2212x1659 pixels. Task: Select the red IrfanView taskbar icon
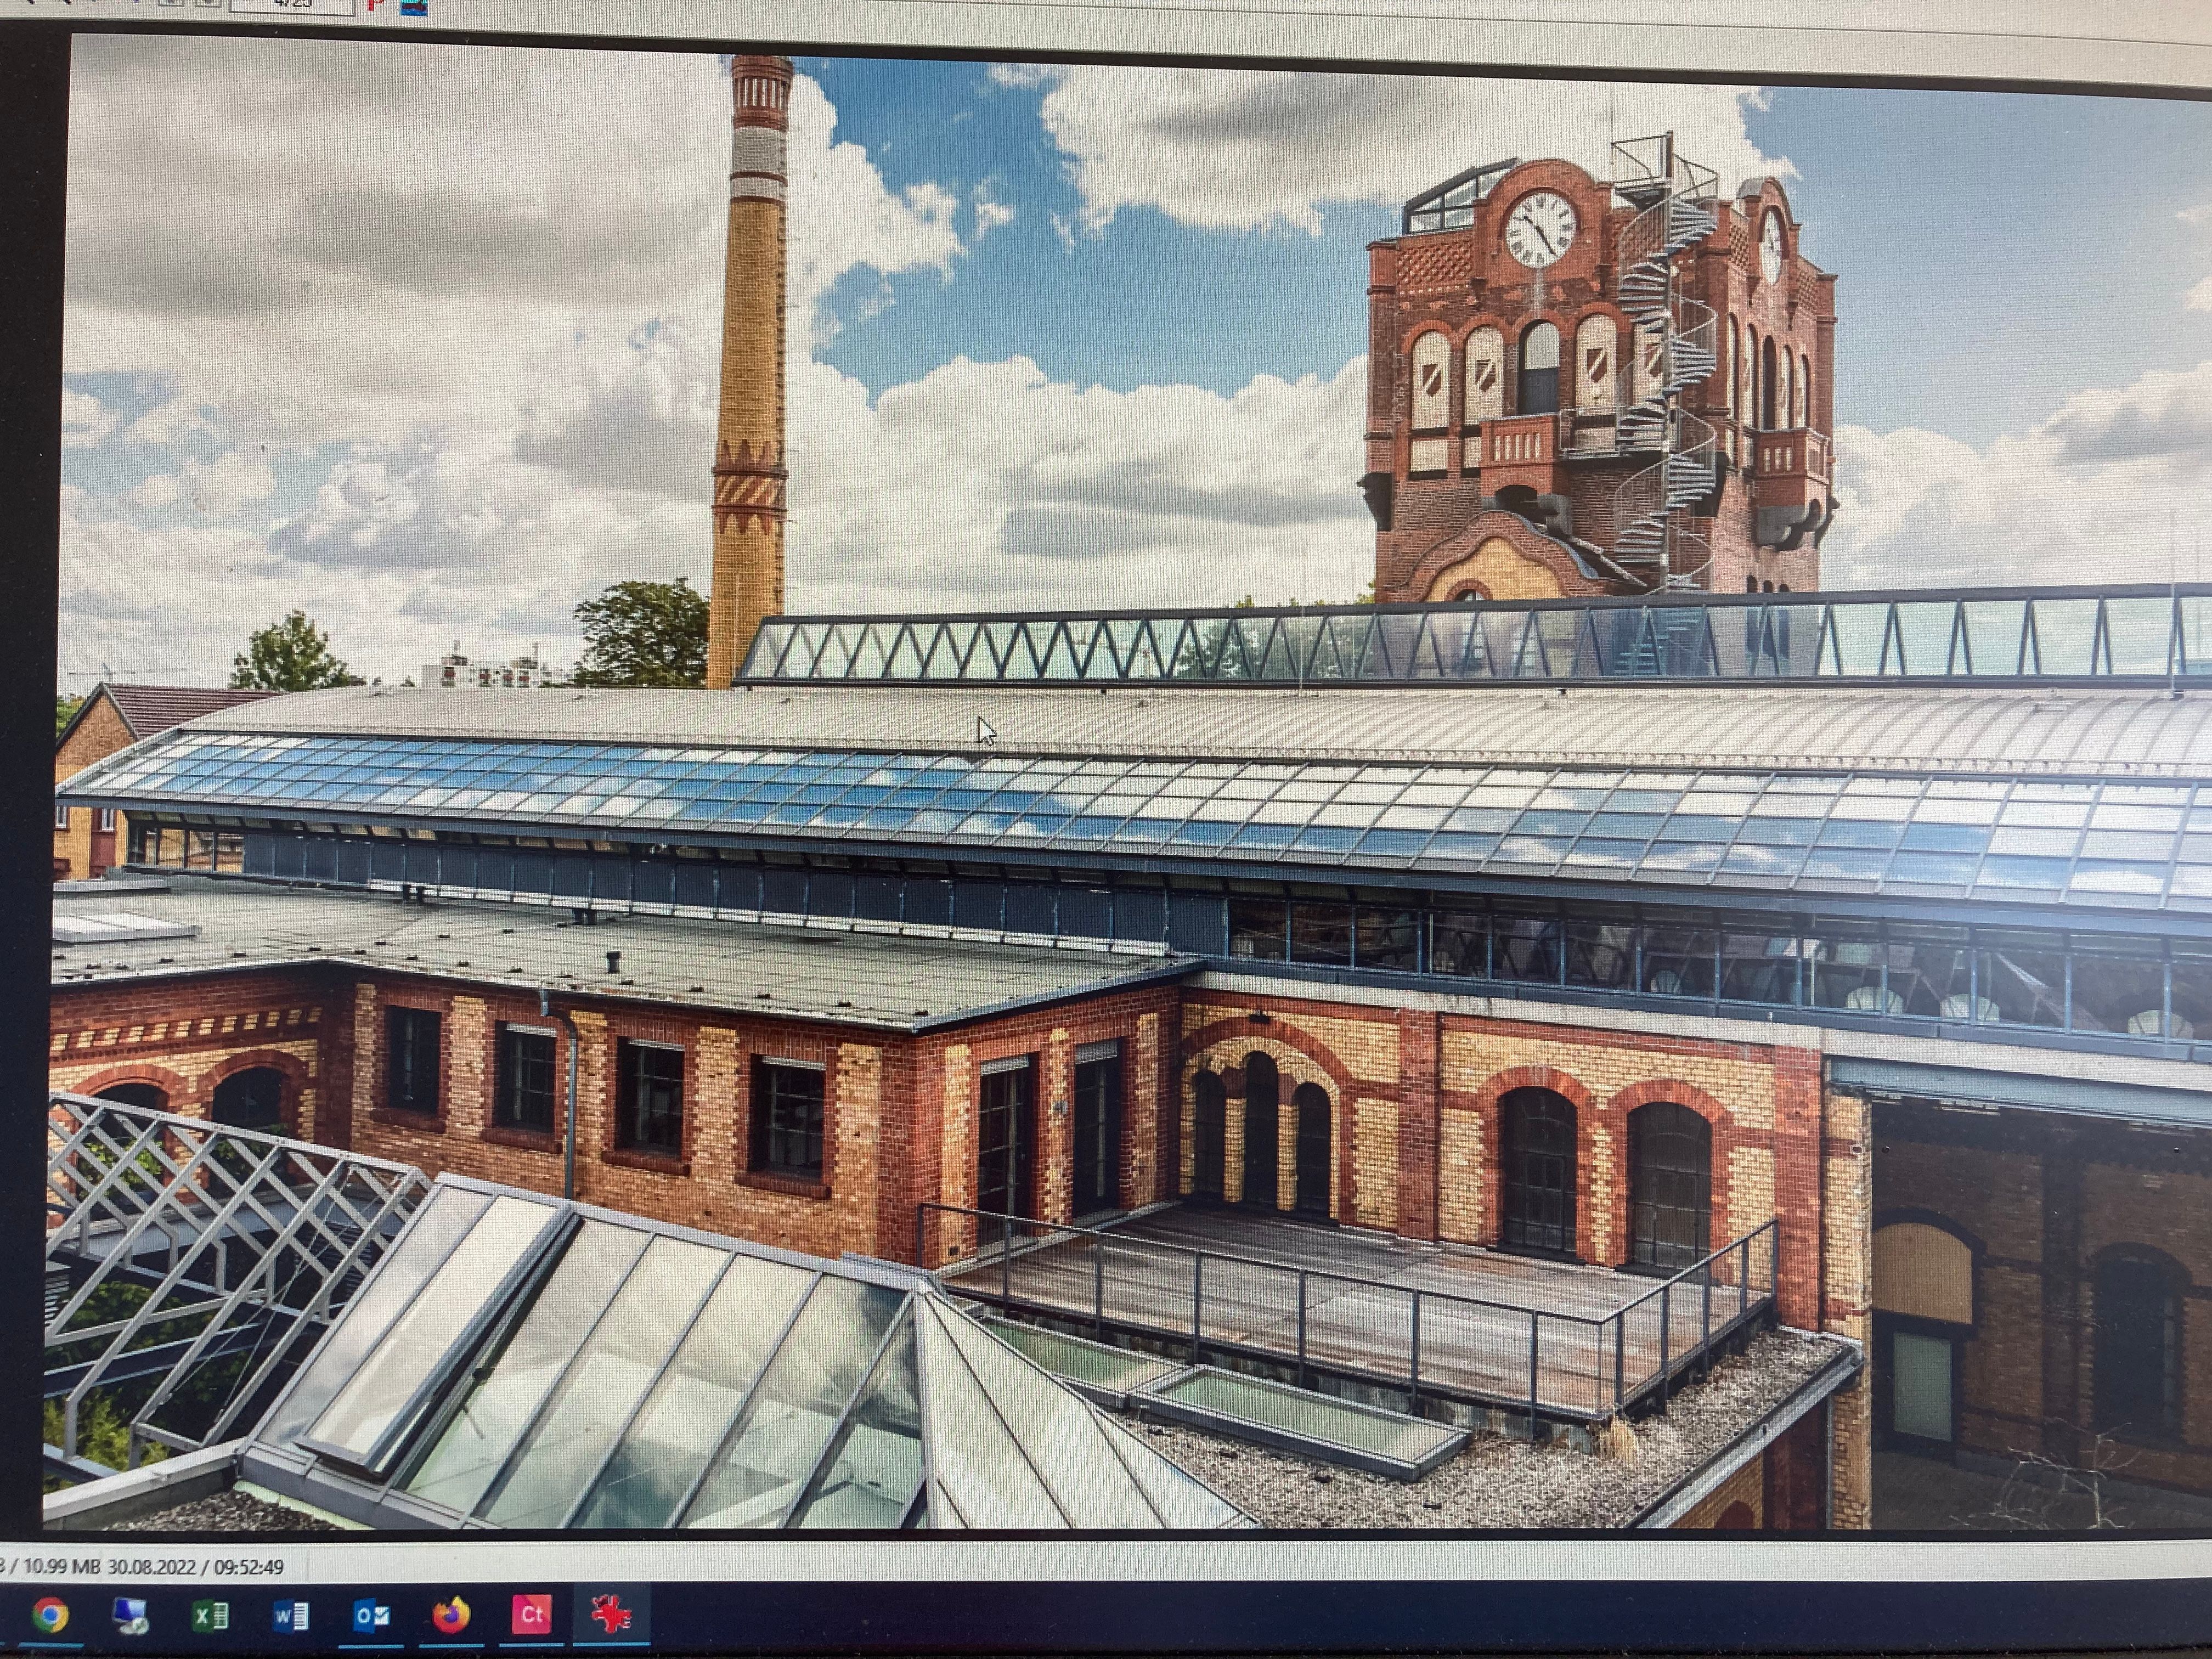611,1614
